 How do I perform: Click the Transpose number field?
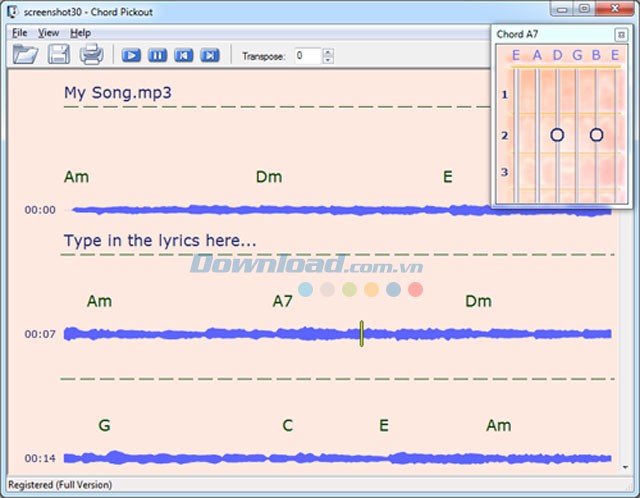point(306,55)
